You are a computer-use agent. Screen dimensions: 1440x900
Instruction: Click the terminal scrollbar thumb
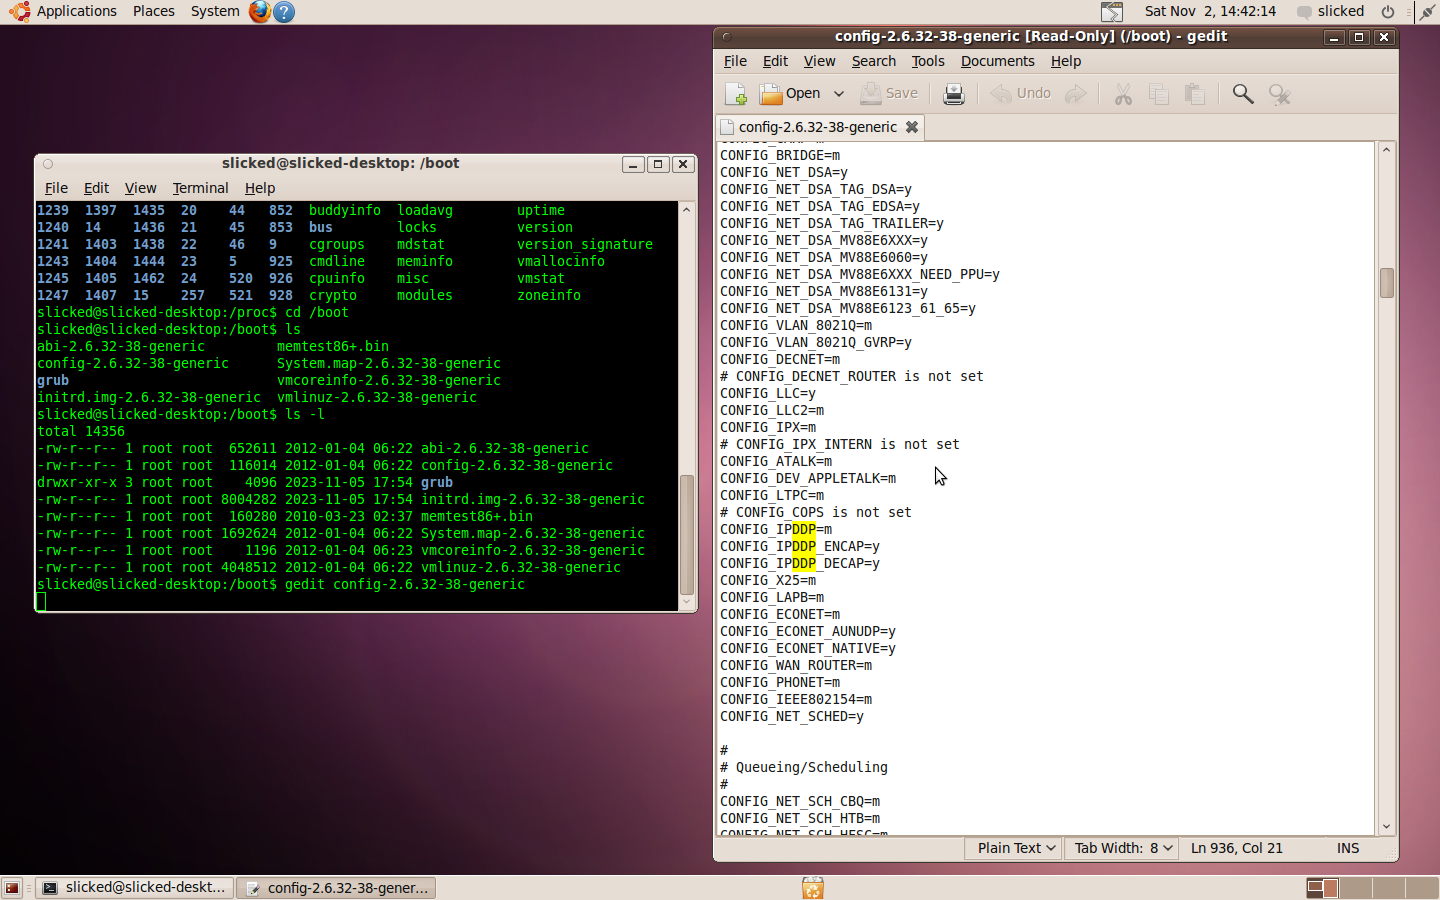click(687, 535)
